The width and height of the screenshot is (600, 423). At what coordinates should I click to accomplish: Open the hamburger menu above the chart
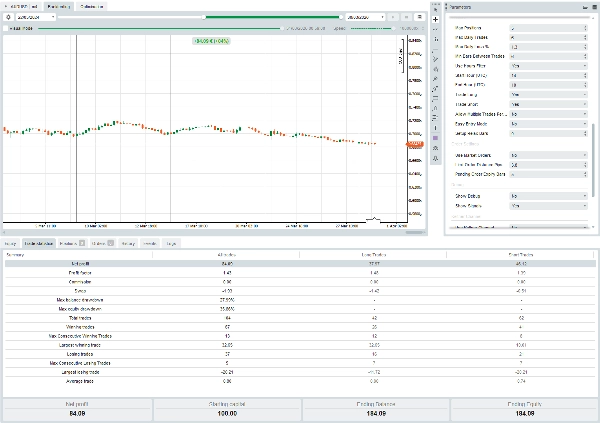click(x=418, y=18)
